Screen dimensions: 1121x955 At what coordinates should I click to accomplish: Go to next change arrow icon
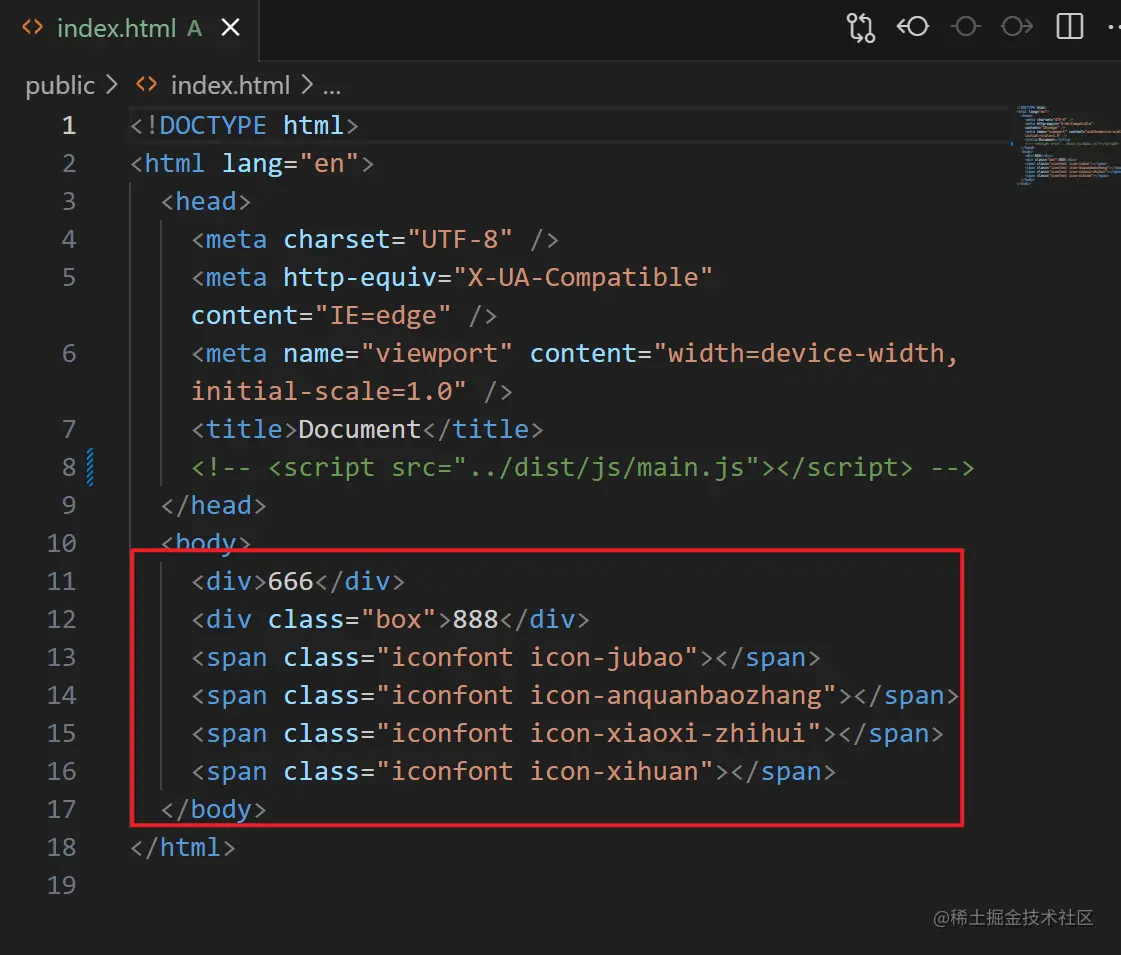[x=1017, y=27]
